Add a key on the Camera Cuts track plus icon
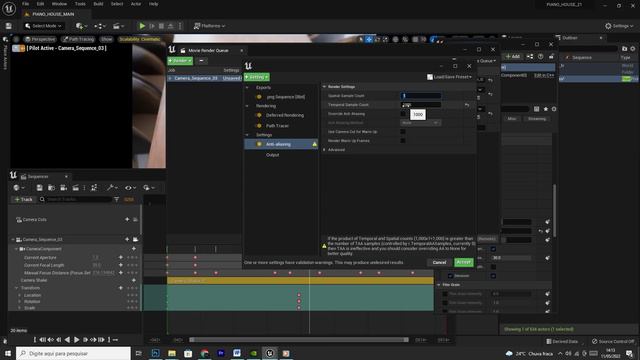640x360 pixels. click(127, 220)
